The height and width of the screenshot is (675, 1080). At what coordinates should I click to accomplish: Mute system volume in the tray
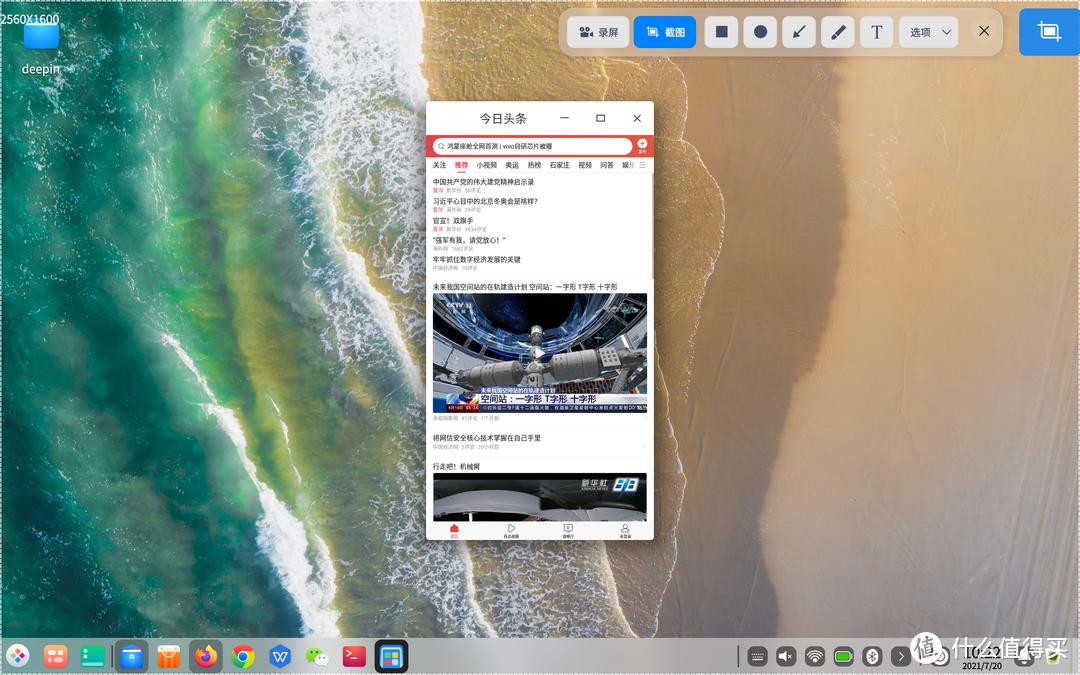coord(785,656)
